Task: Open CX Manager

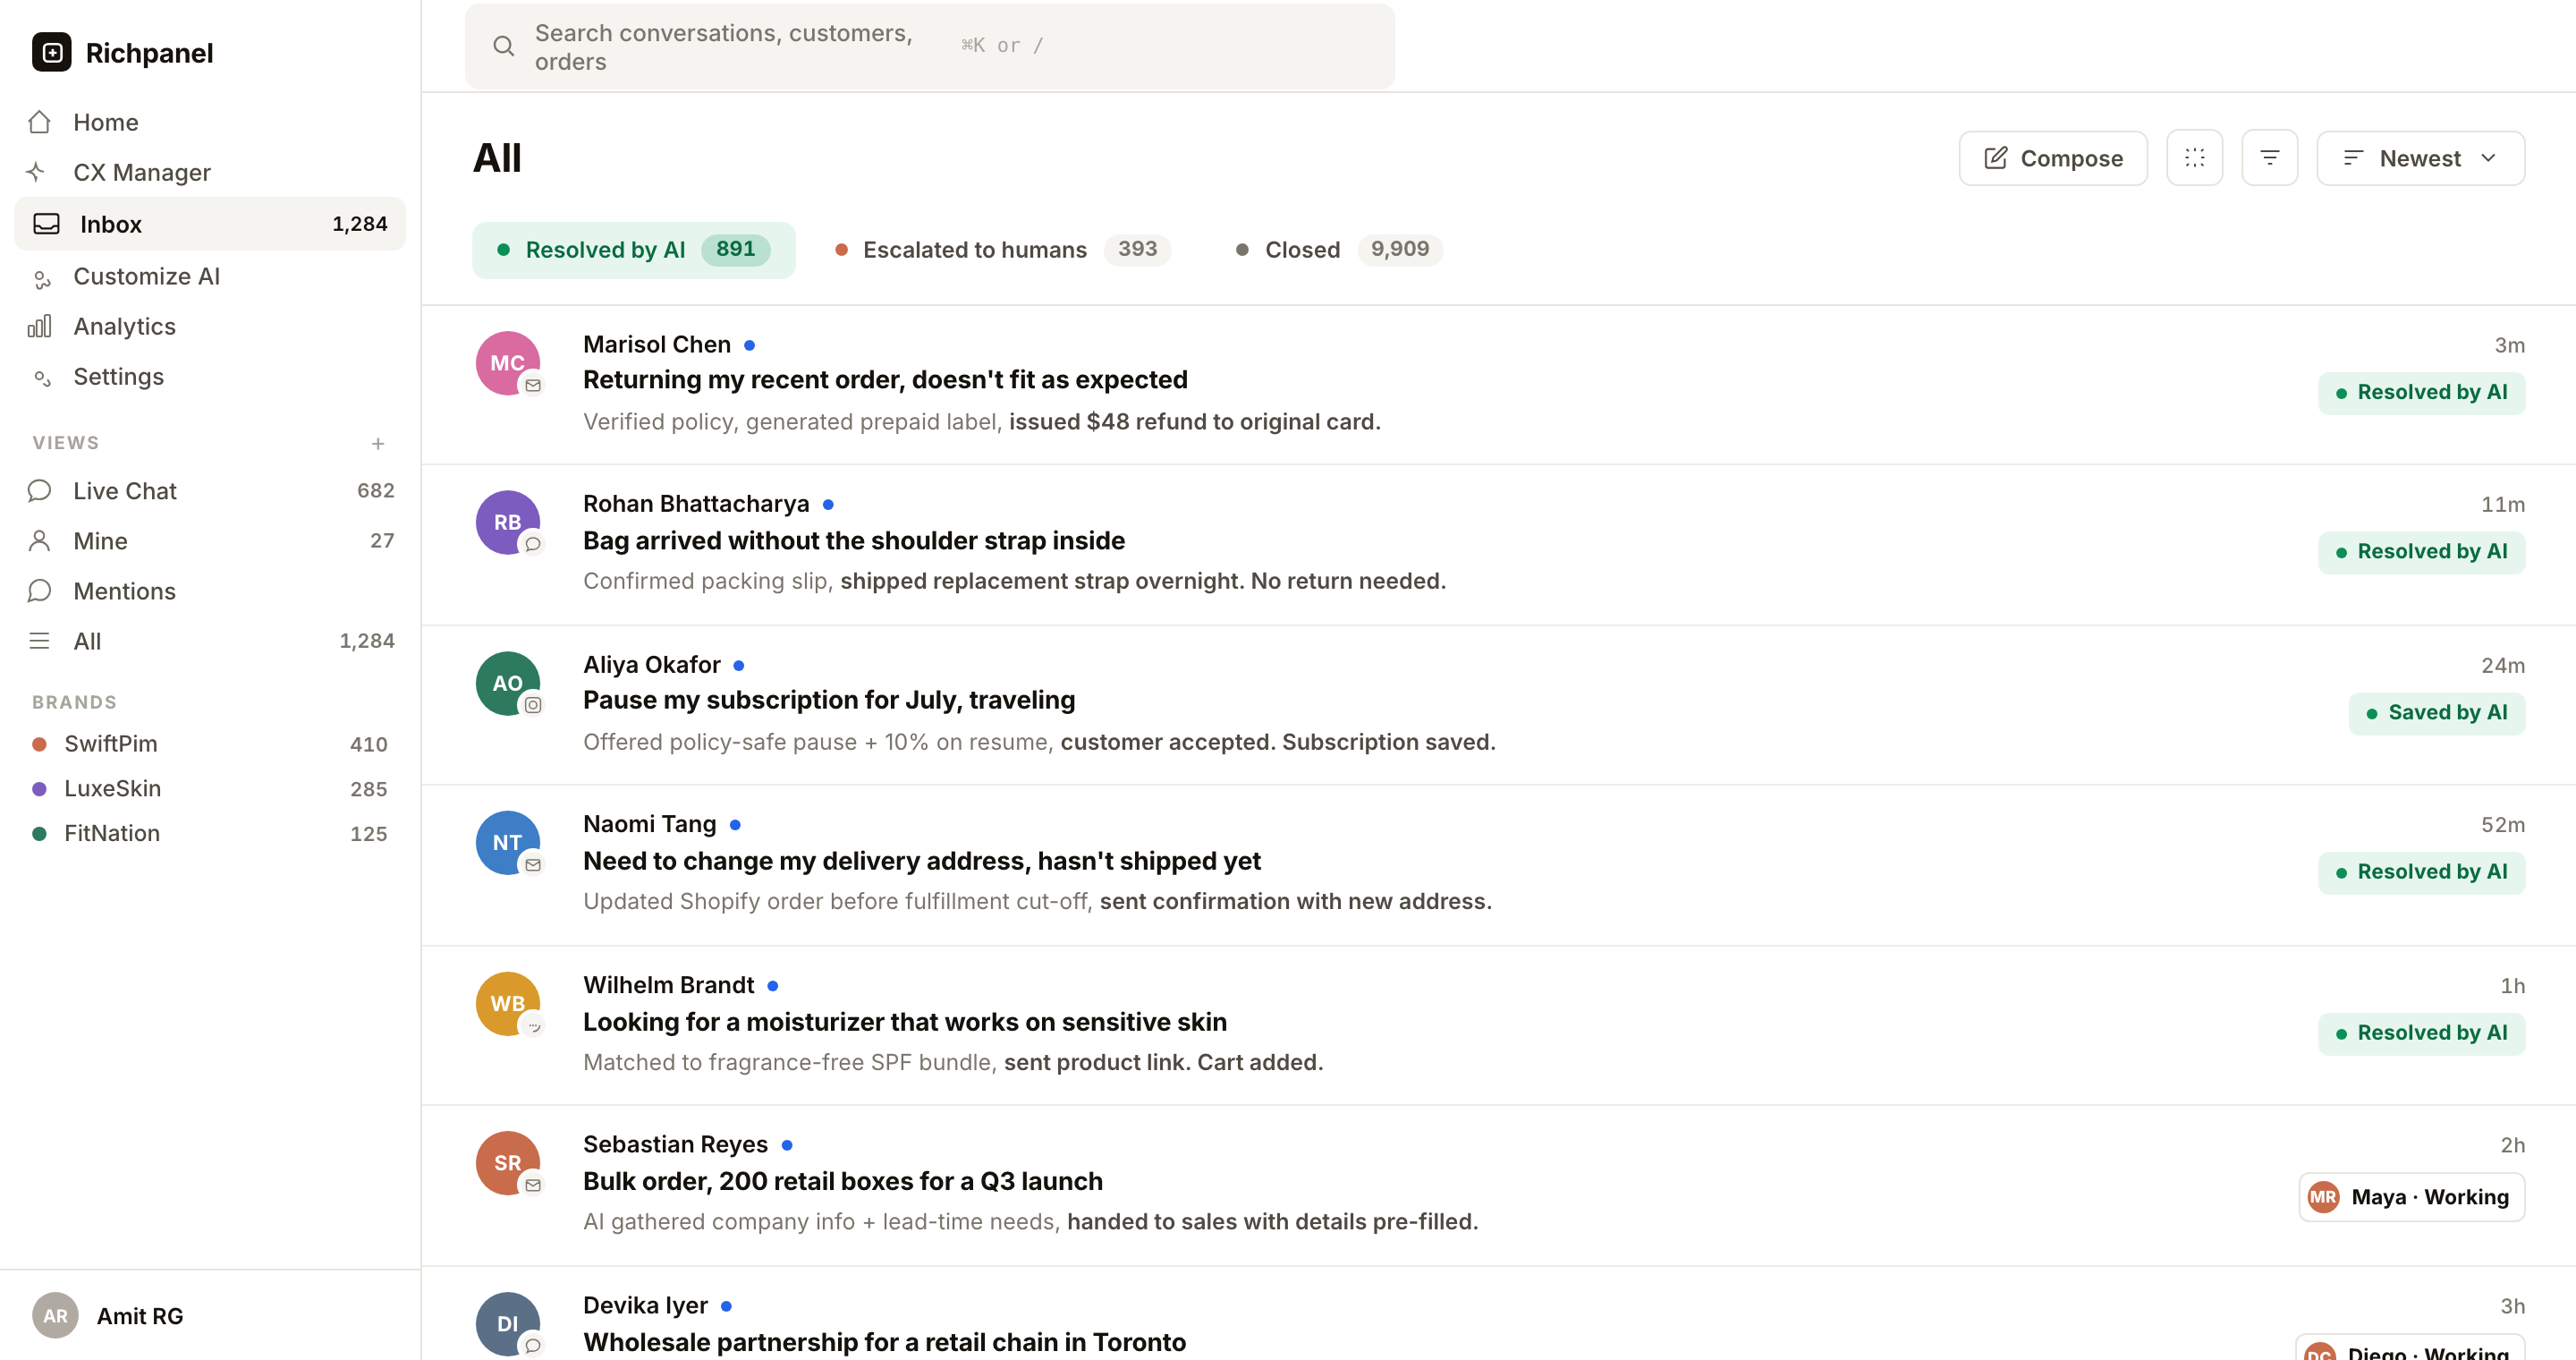Action: pos(210,172)
